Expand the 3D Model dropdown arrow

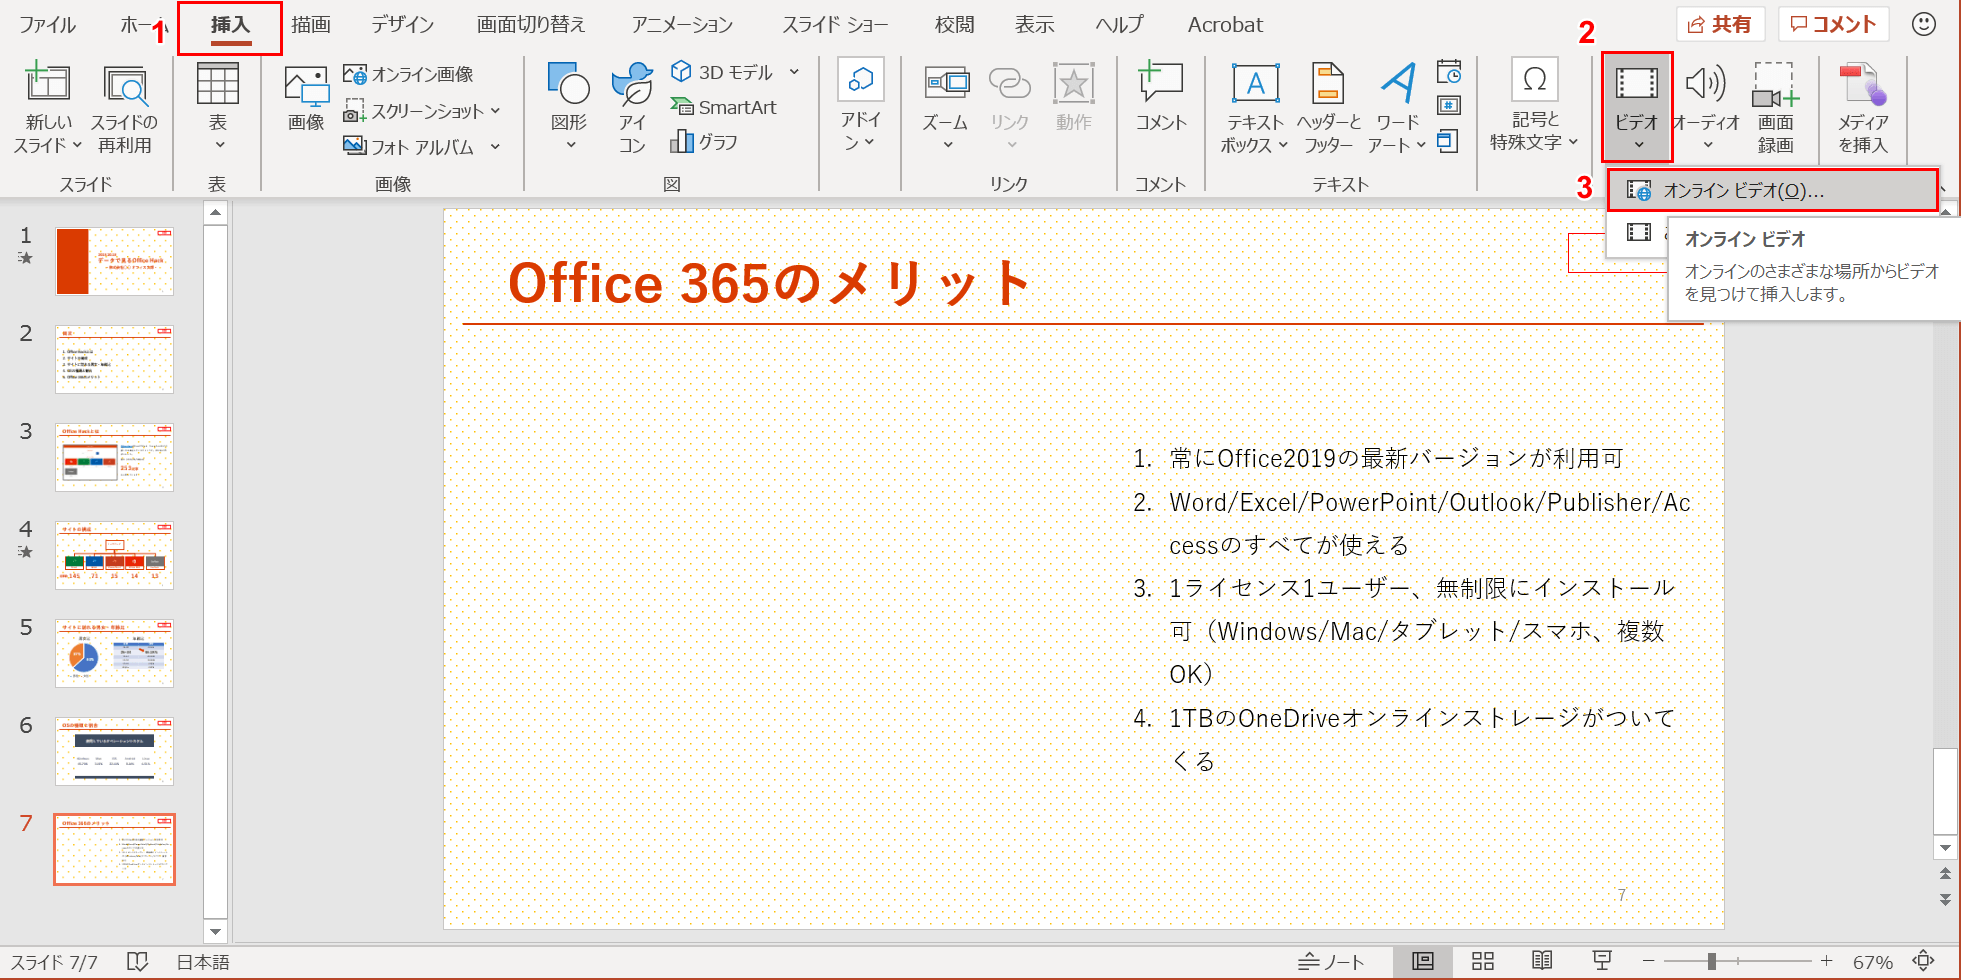794,72
